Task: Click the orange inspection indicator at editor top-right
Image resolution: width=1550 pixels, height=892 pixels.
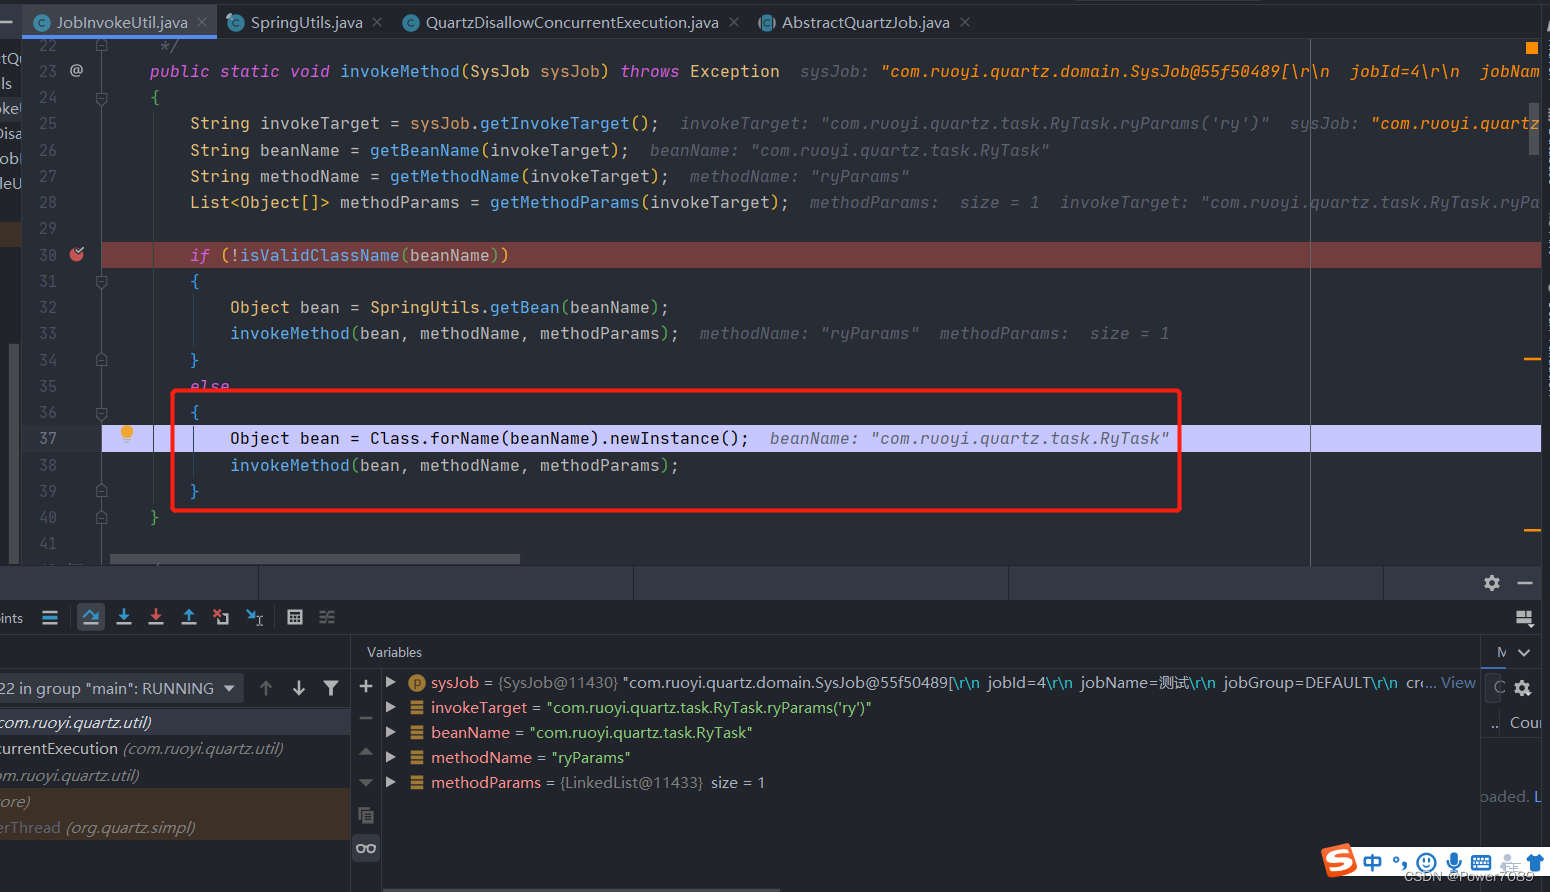Action: coord(1532,48)
